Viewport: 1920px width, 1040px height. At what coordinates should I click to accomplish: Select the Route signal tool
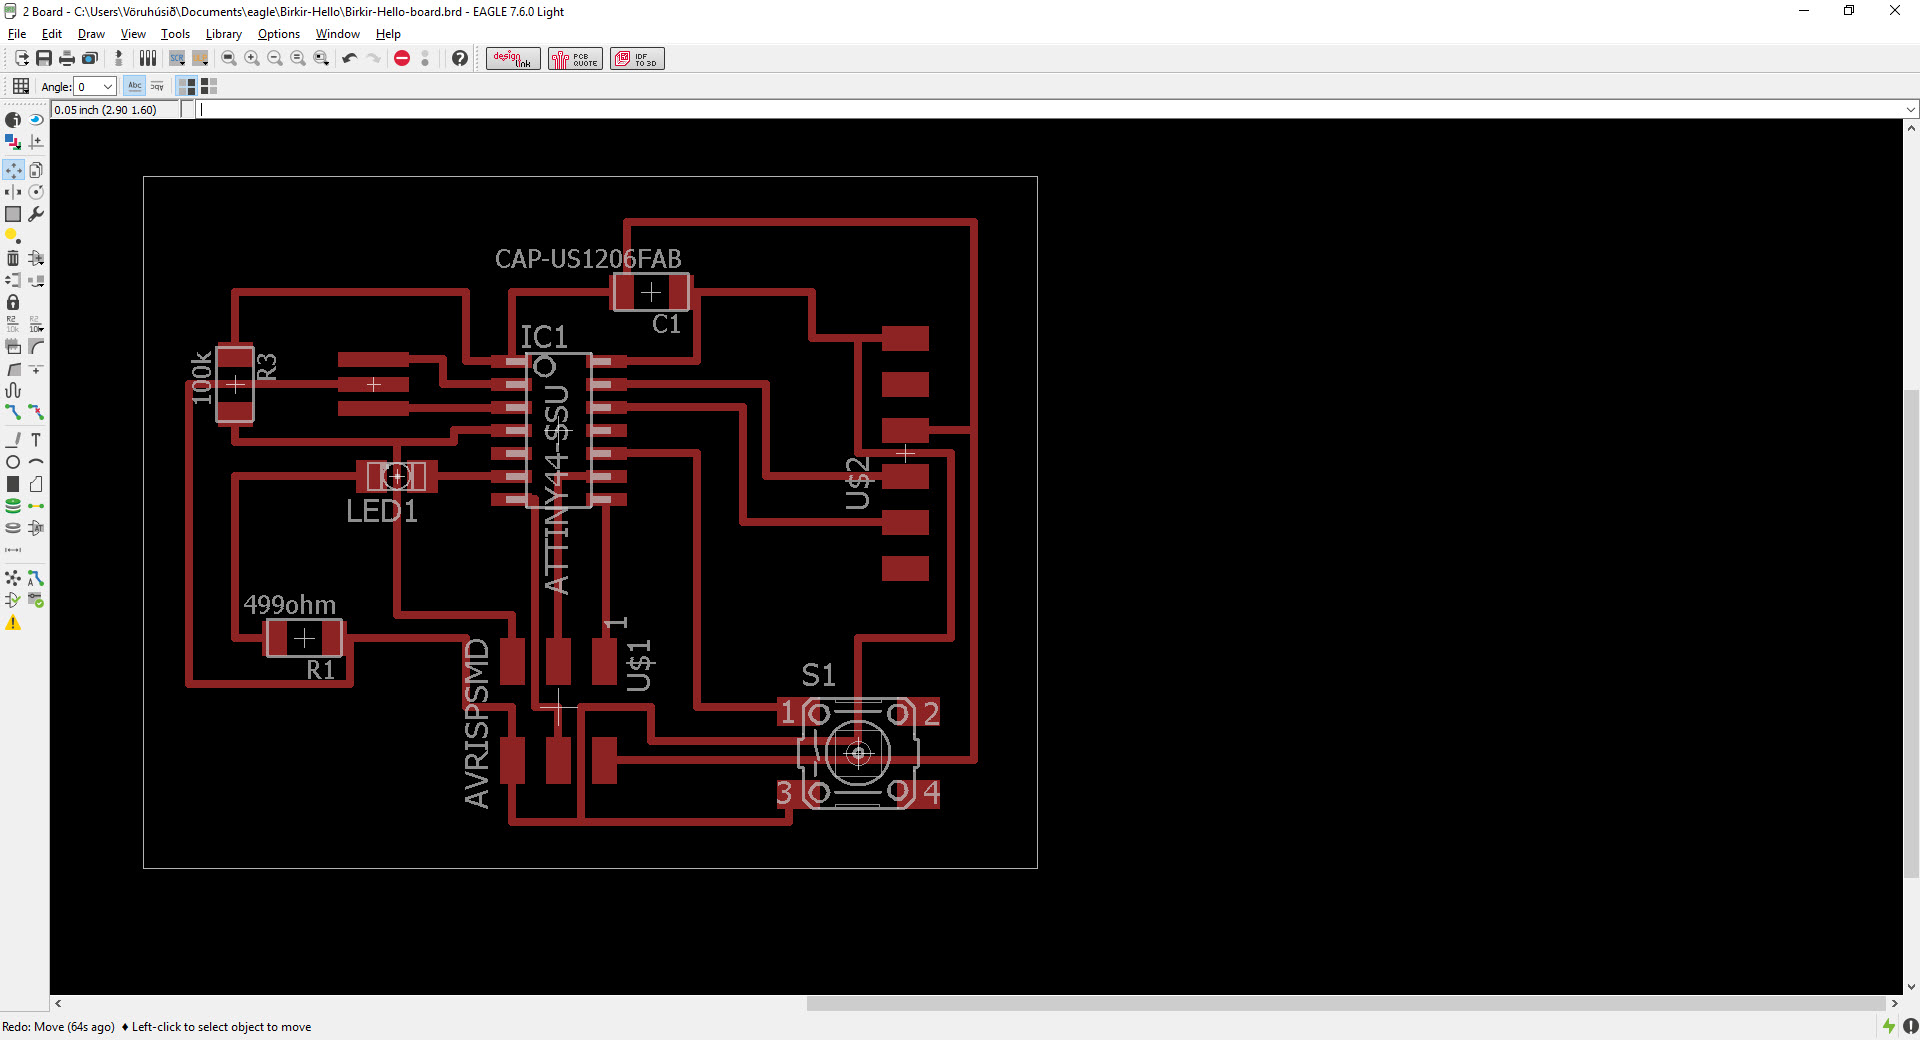coord(13,412)
